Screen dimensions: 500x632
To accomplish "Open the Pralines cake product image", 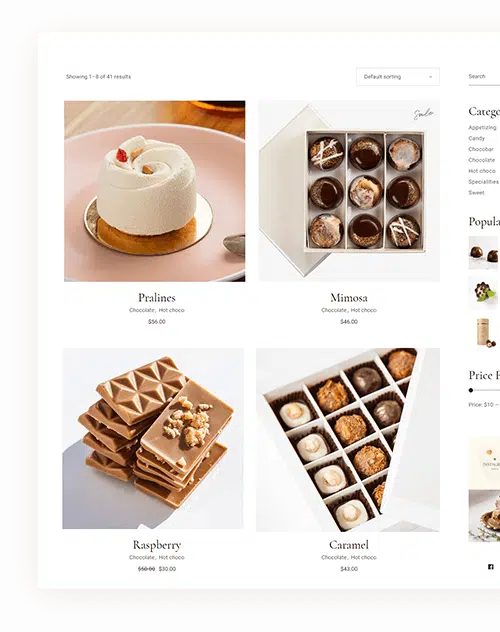I will 155,191.
